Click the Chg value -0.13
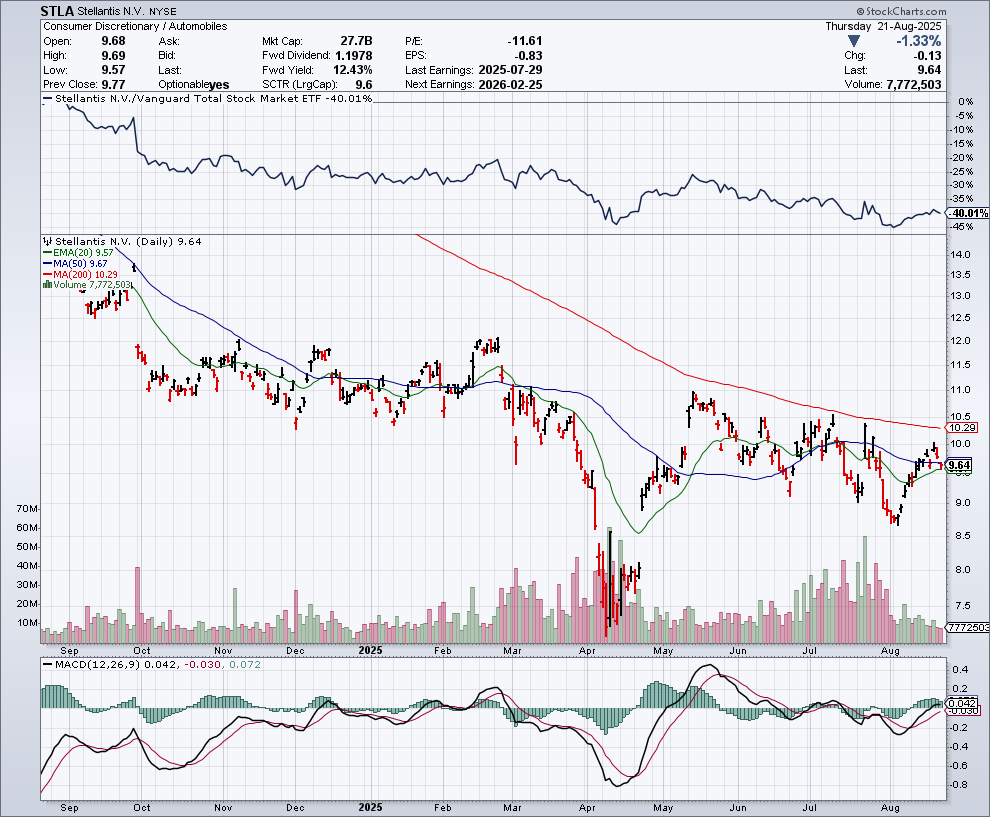Screen dimensions: 990x817 (928, 56)
